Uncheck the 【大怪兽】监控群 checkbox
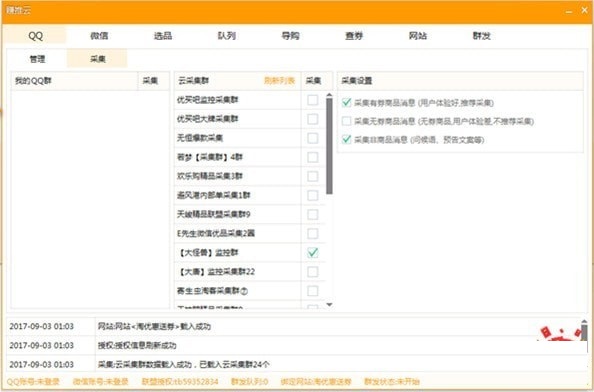This screenshot has height=392, width=594. click(313, 253)
